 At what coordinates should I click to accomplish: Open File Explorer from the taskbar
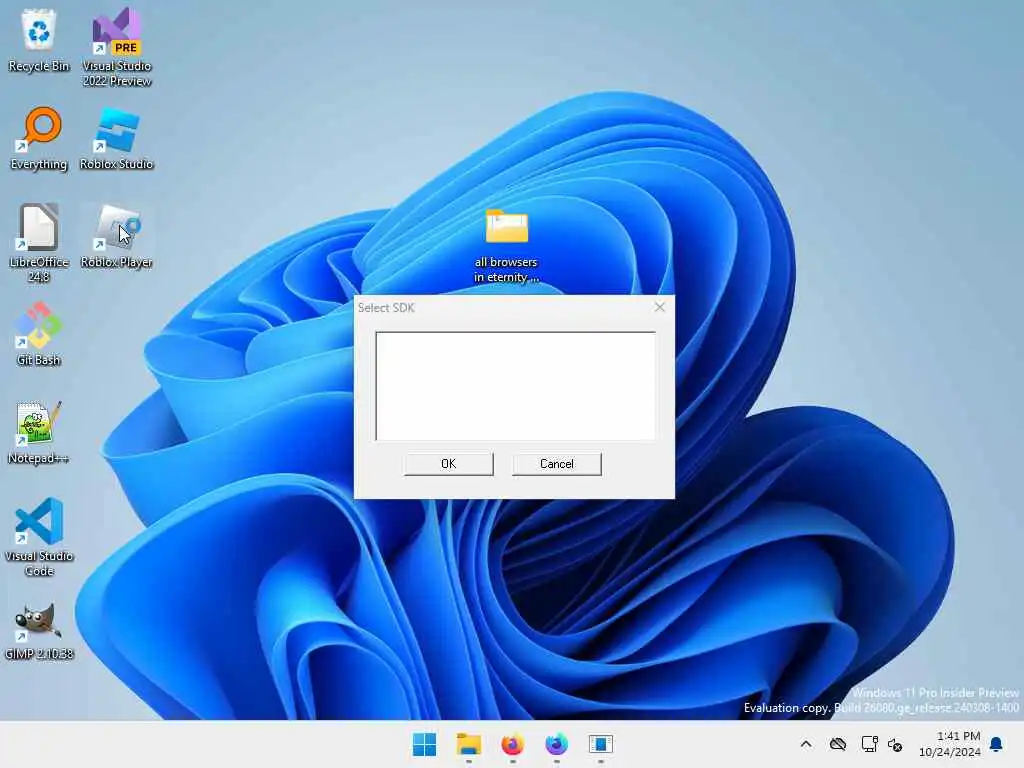click(x=469, y=744)
